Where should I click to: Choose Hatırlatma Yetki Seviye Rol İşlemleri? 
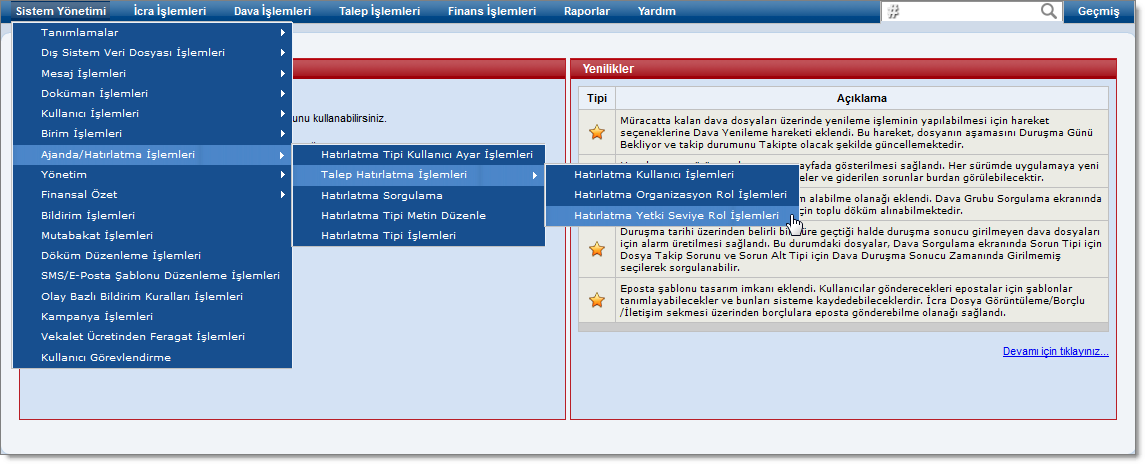[673, 216]
